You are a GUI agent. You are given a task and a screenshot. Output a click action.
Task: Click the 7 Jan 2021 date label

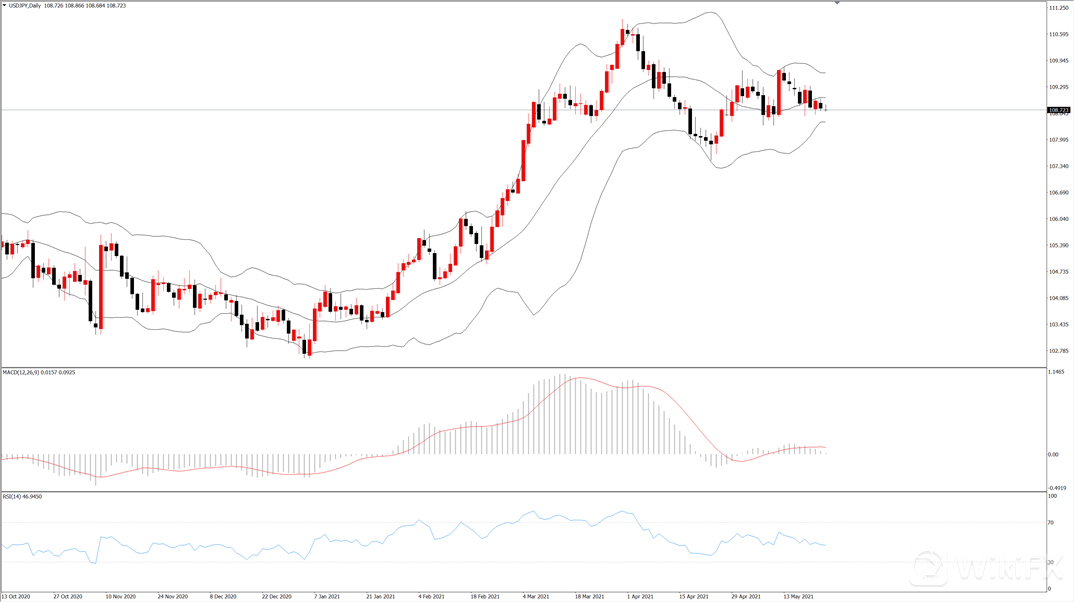pos(327,596)
